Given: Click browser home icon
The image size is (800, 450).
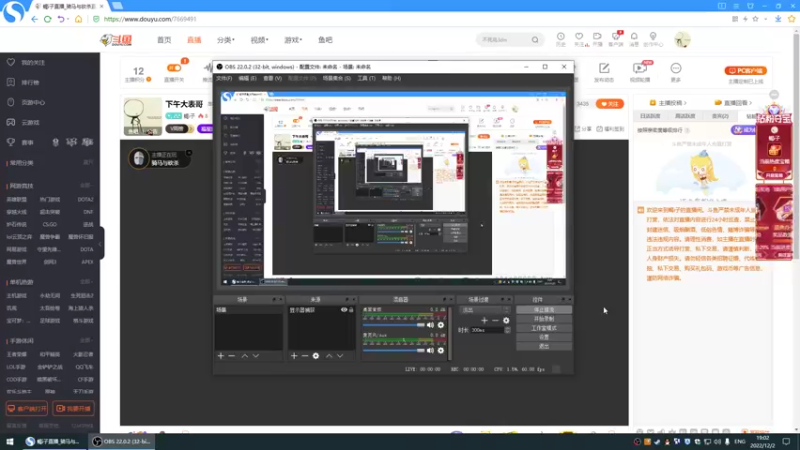Looking at the screenshot, I should coord(78,19).
